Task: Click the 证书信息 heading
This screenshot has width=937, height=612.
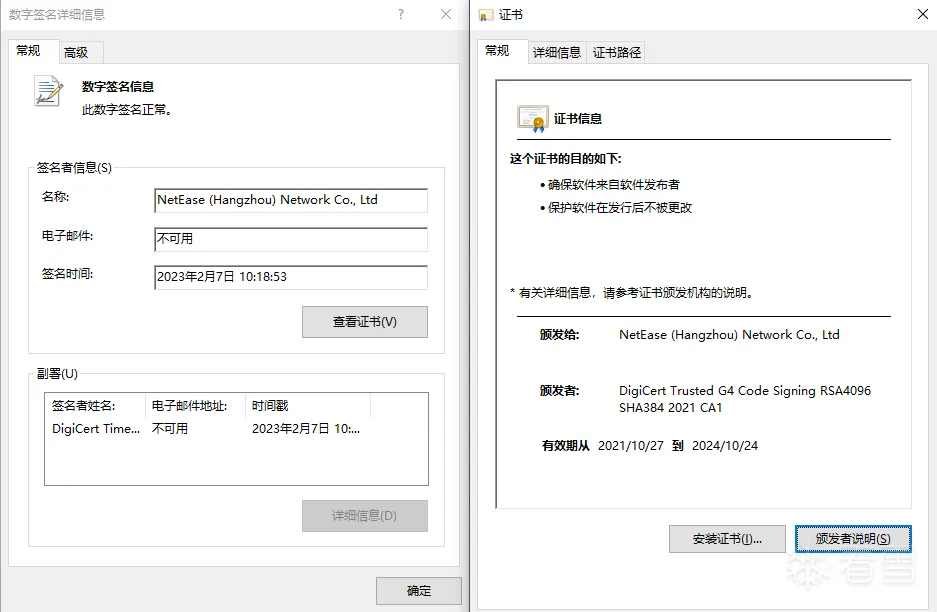Action: click(577, 119)
